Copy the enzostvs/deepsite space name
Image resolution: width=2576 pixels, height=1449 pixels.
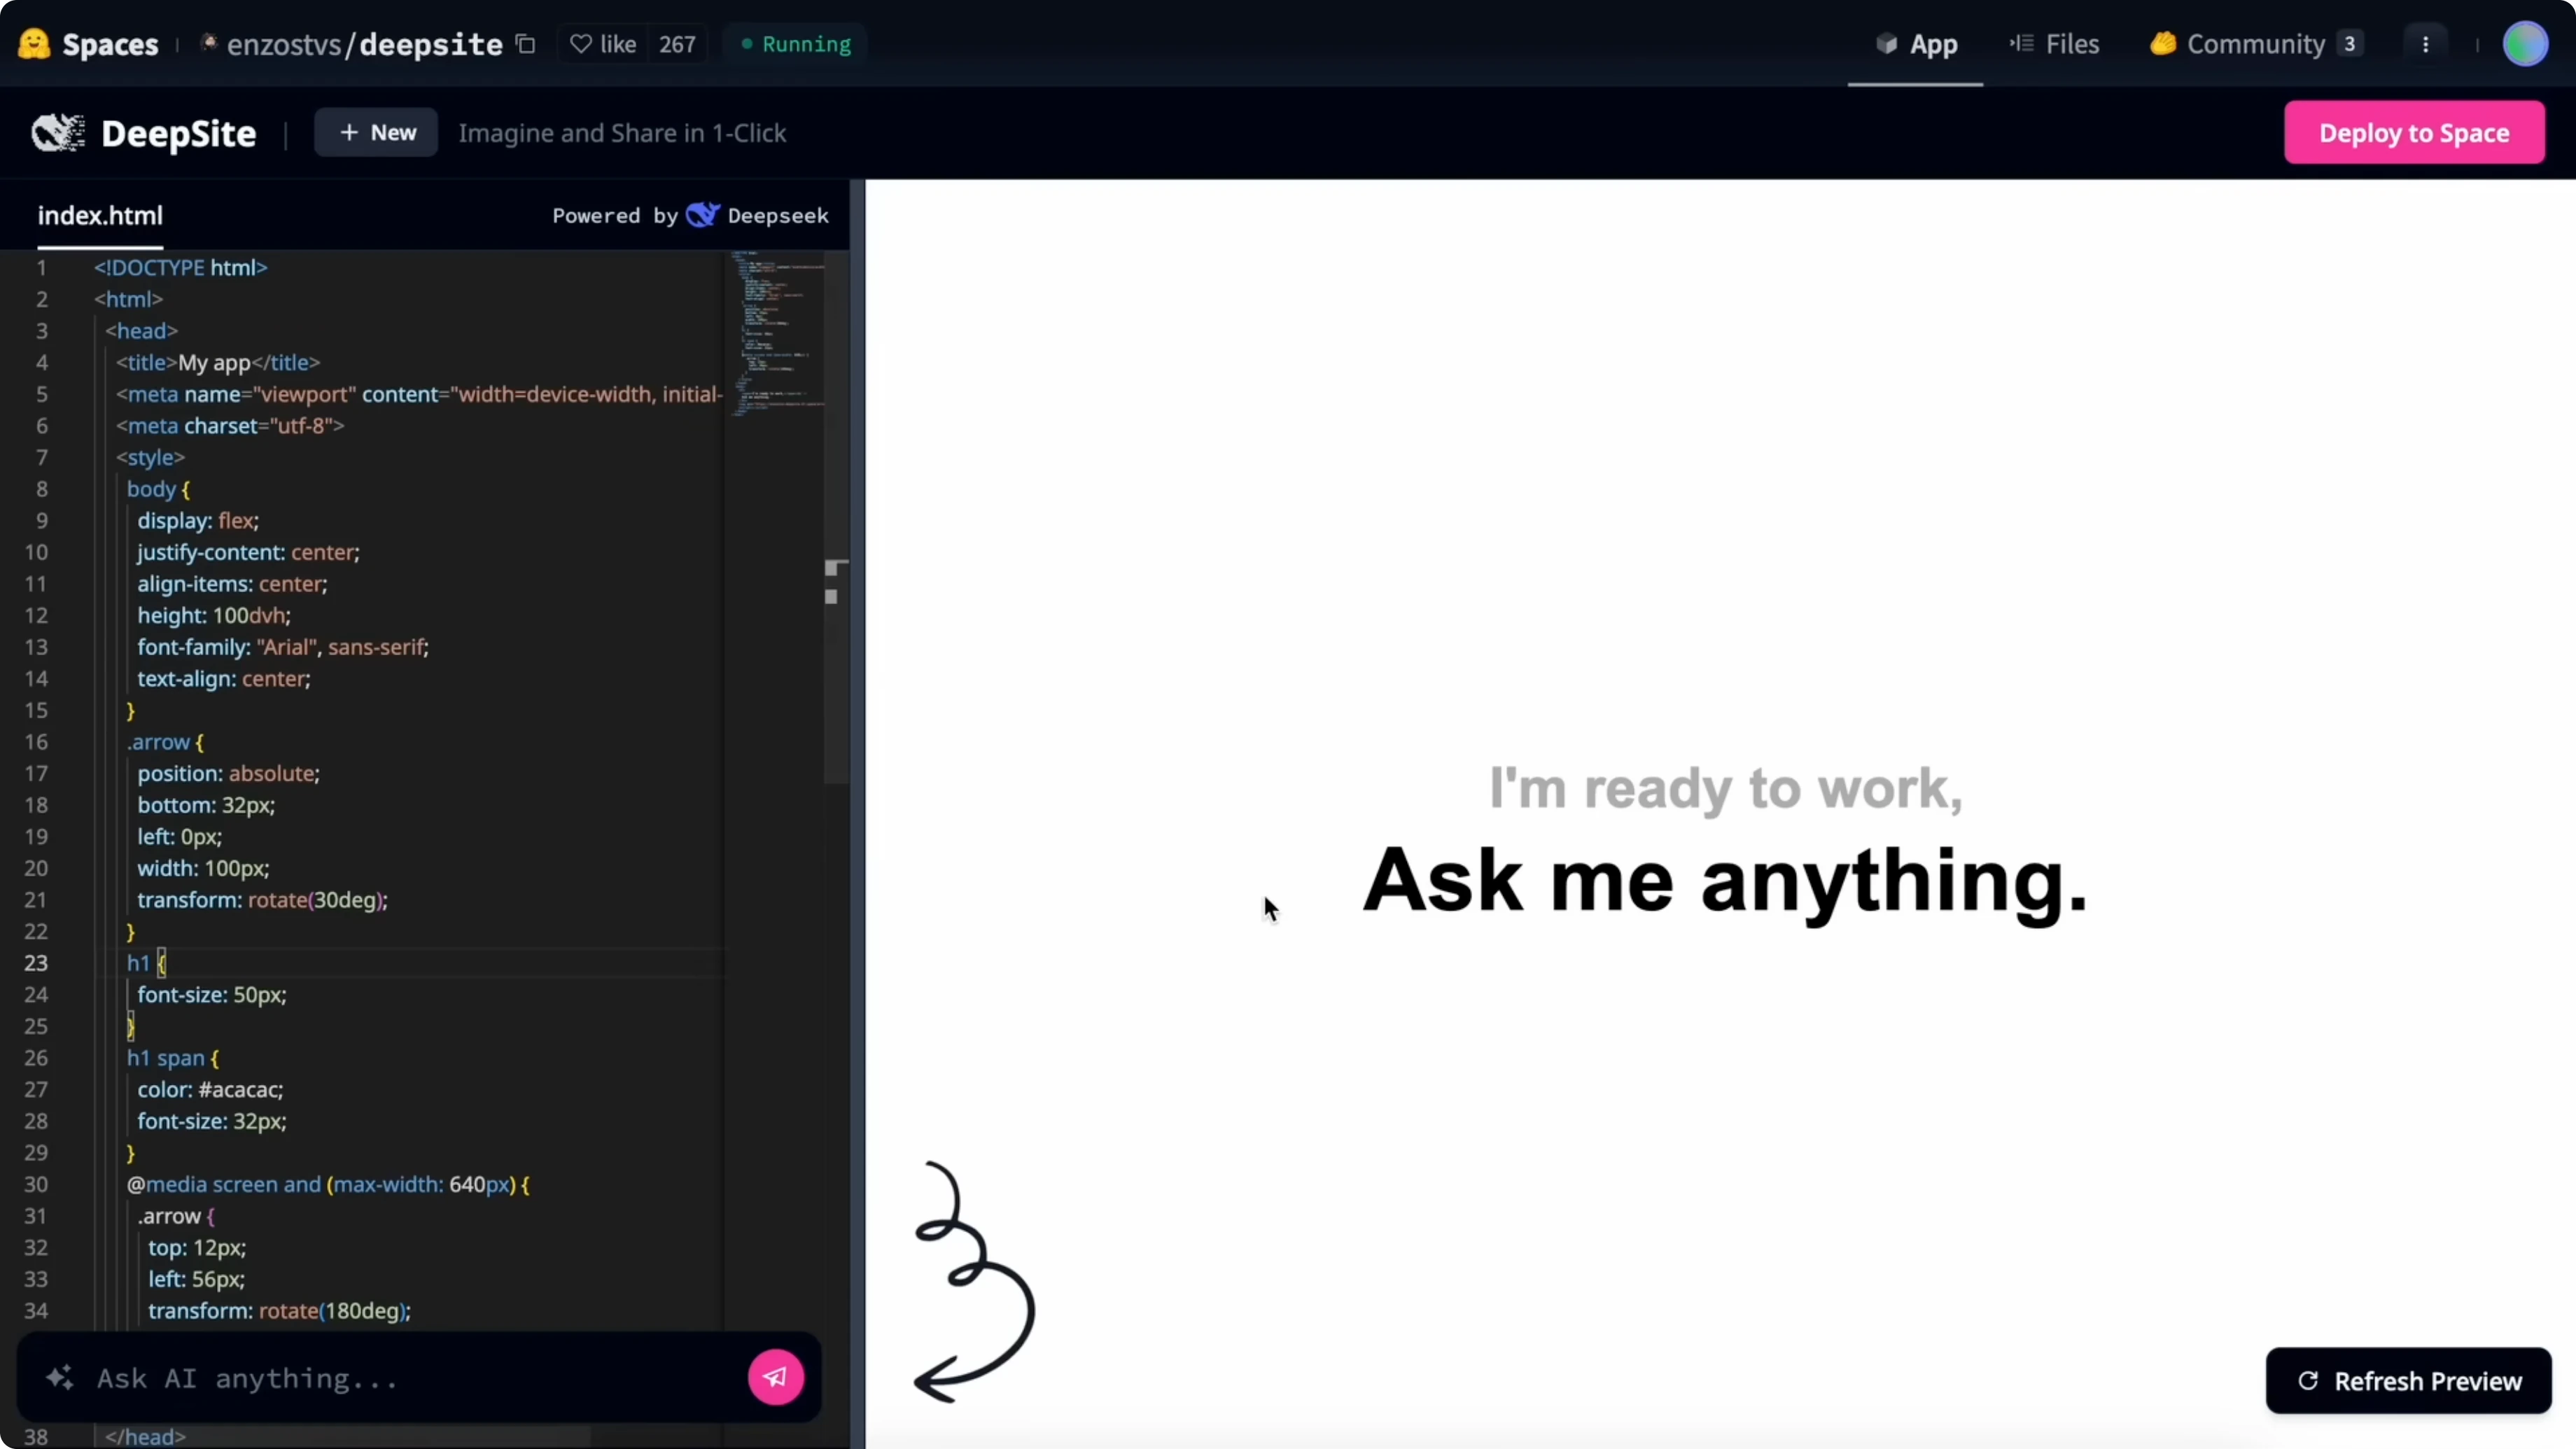click(x=526, y=44)
